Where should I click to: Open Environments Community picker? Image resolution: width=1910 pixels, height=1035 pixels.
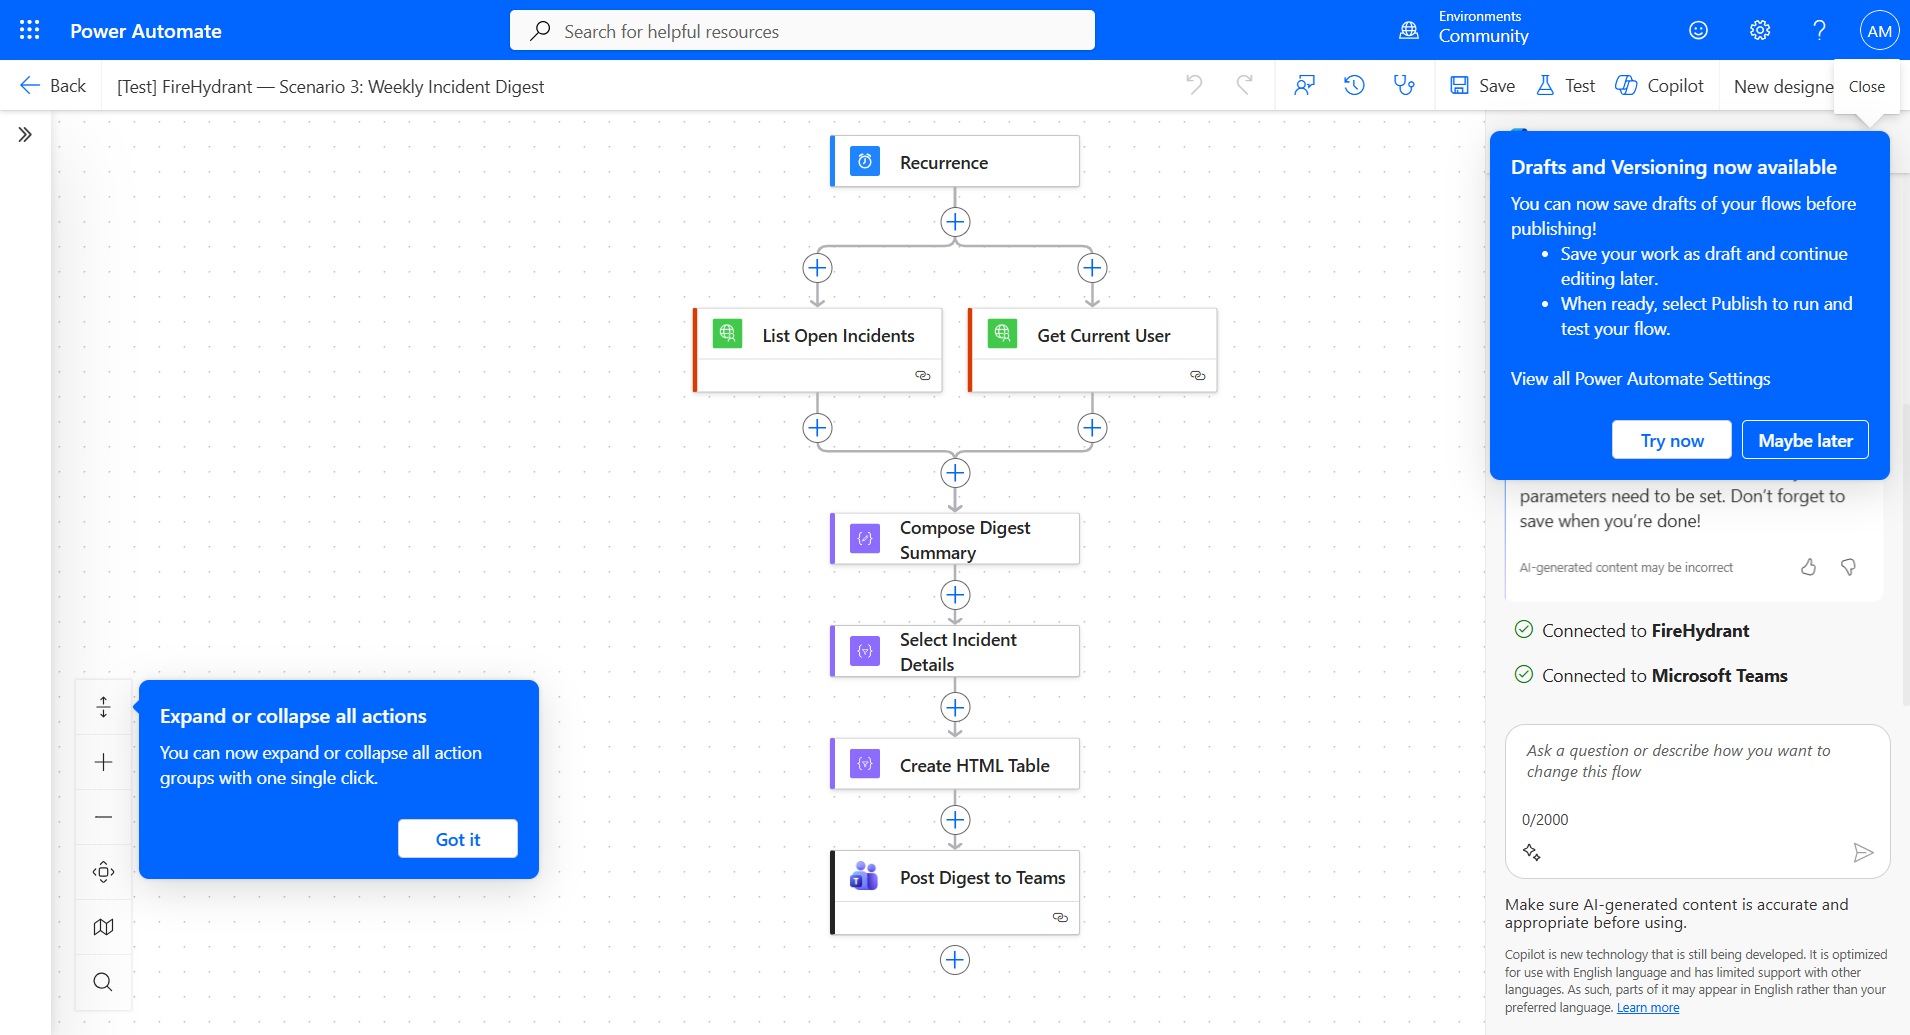(x=1464, y=28)
